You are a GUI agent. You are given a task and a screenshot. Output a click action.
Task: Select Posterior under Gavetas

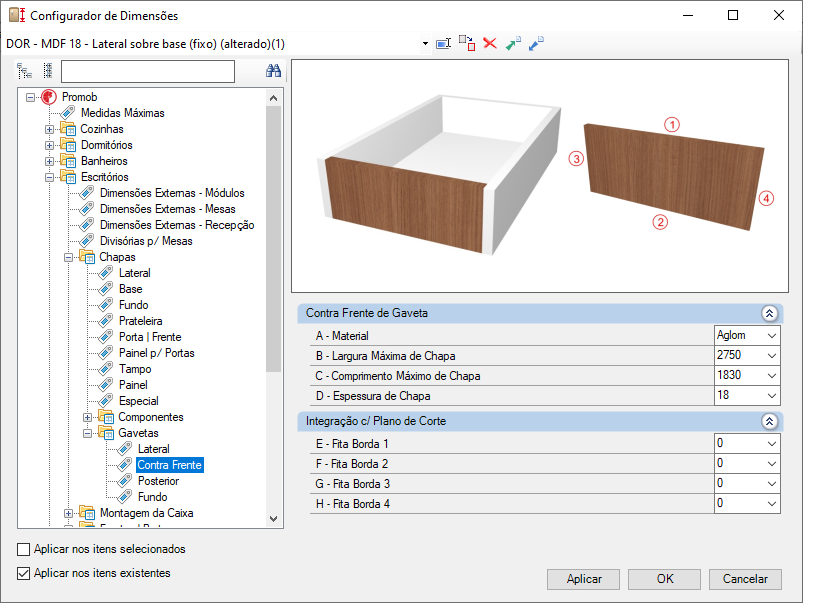(x=158, y=481)
